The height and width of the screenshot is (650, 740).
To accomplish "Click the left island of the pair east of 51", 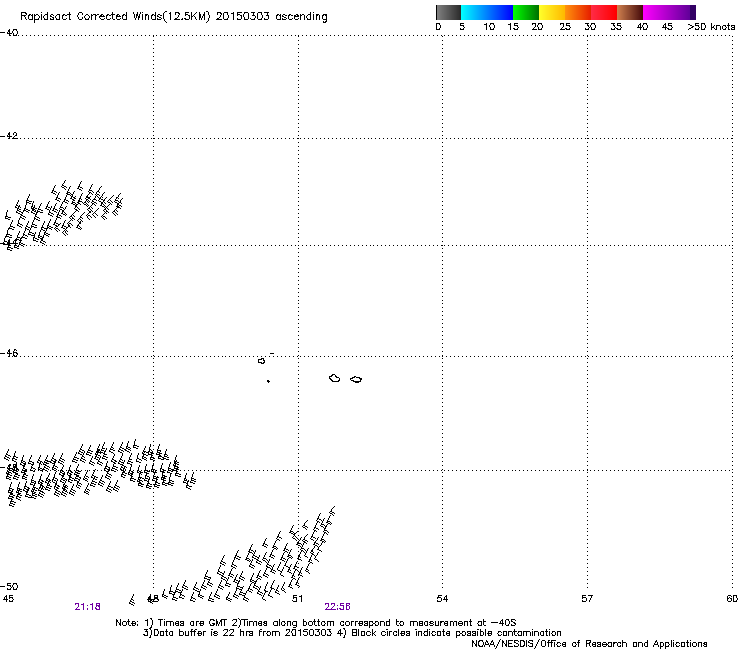I will coord(334,378).
